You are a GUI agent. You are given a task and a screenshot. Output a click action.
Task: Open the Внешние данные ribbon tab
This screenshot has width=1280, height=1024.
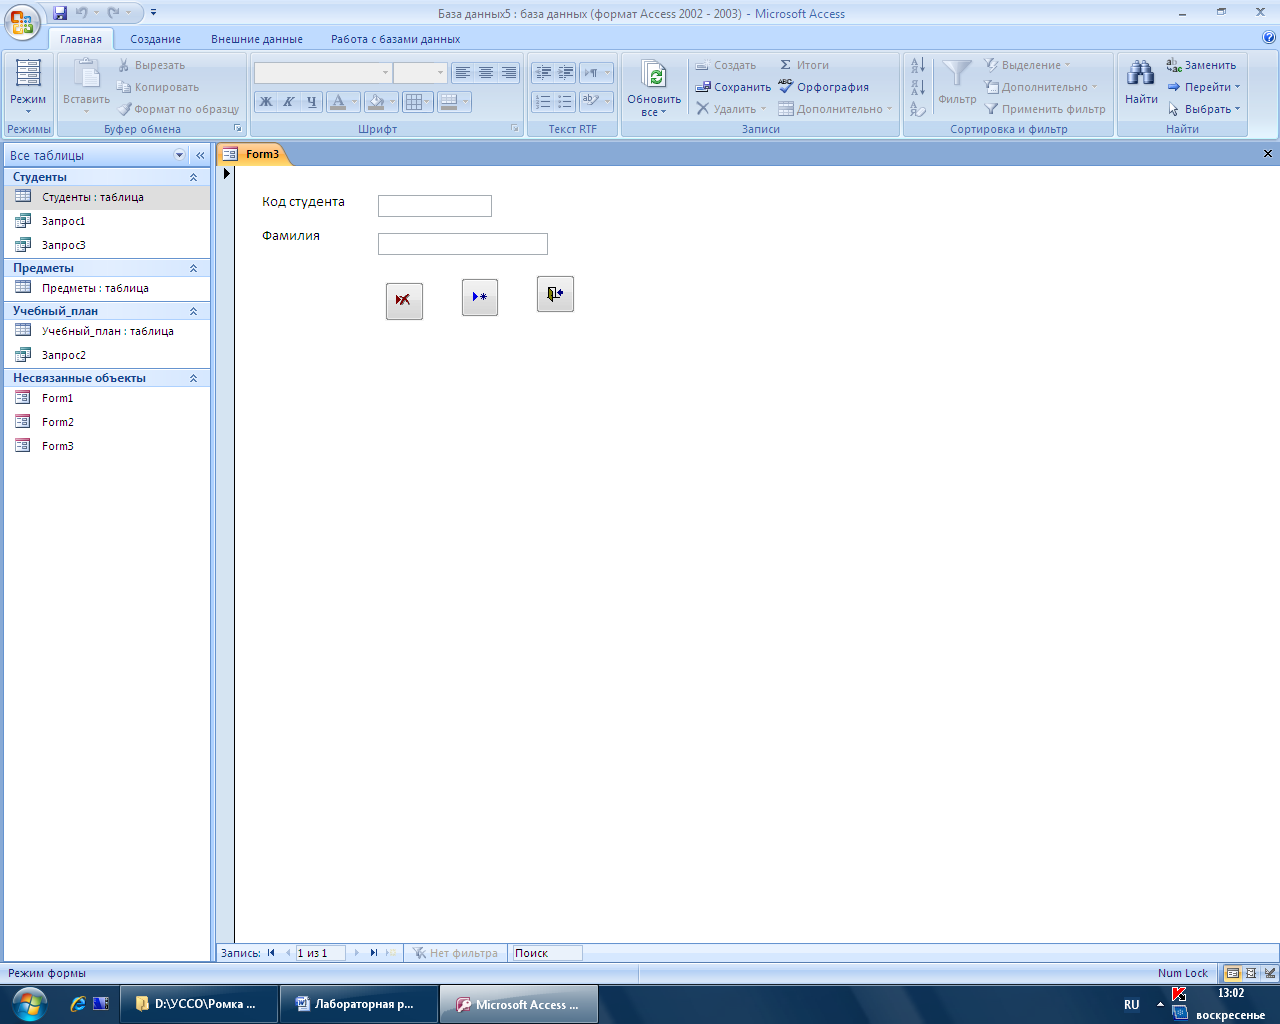click(257, 39)
